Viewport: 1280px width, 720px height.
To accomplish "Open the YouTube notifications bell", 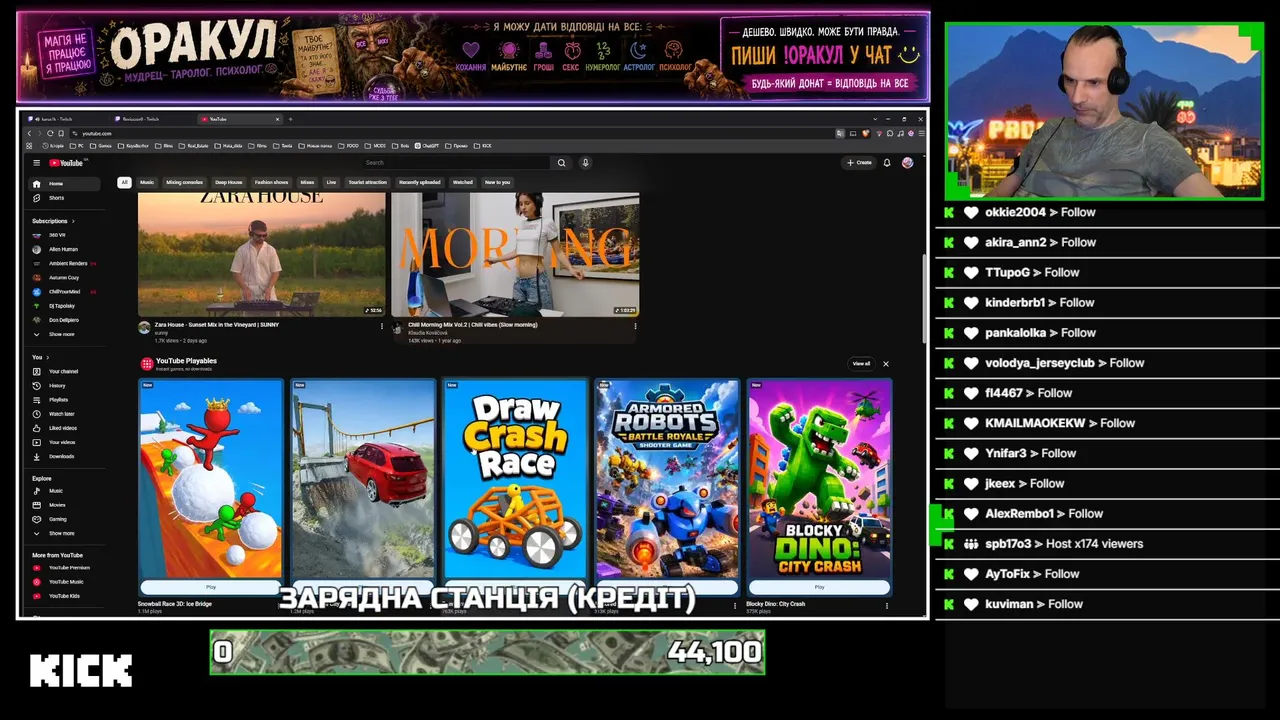I will click(x=886, y=163).
